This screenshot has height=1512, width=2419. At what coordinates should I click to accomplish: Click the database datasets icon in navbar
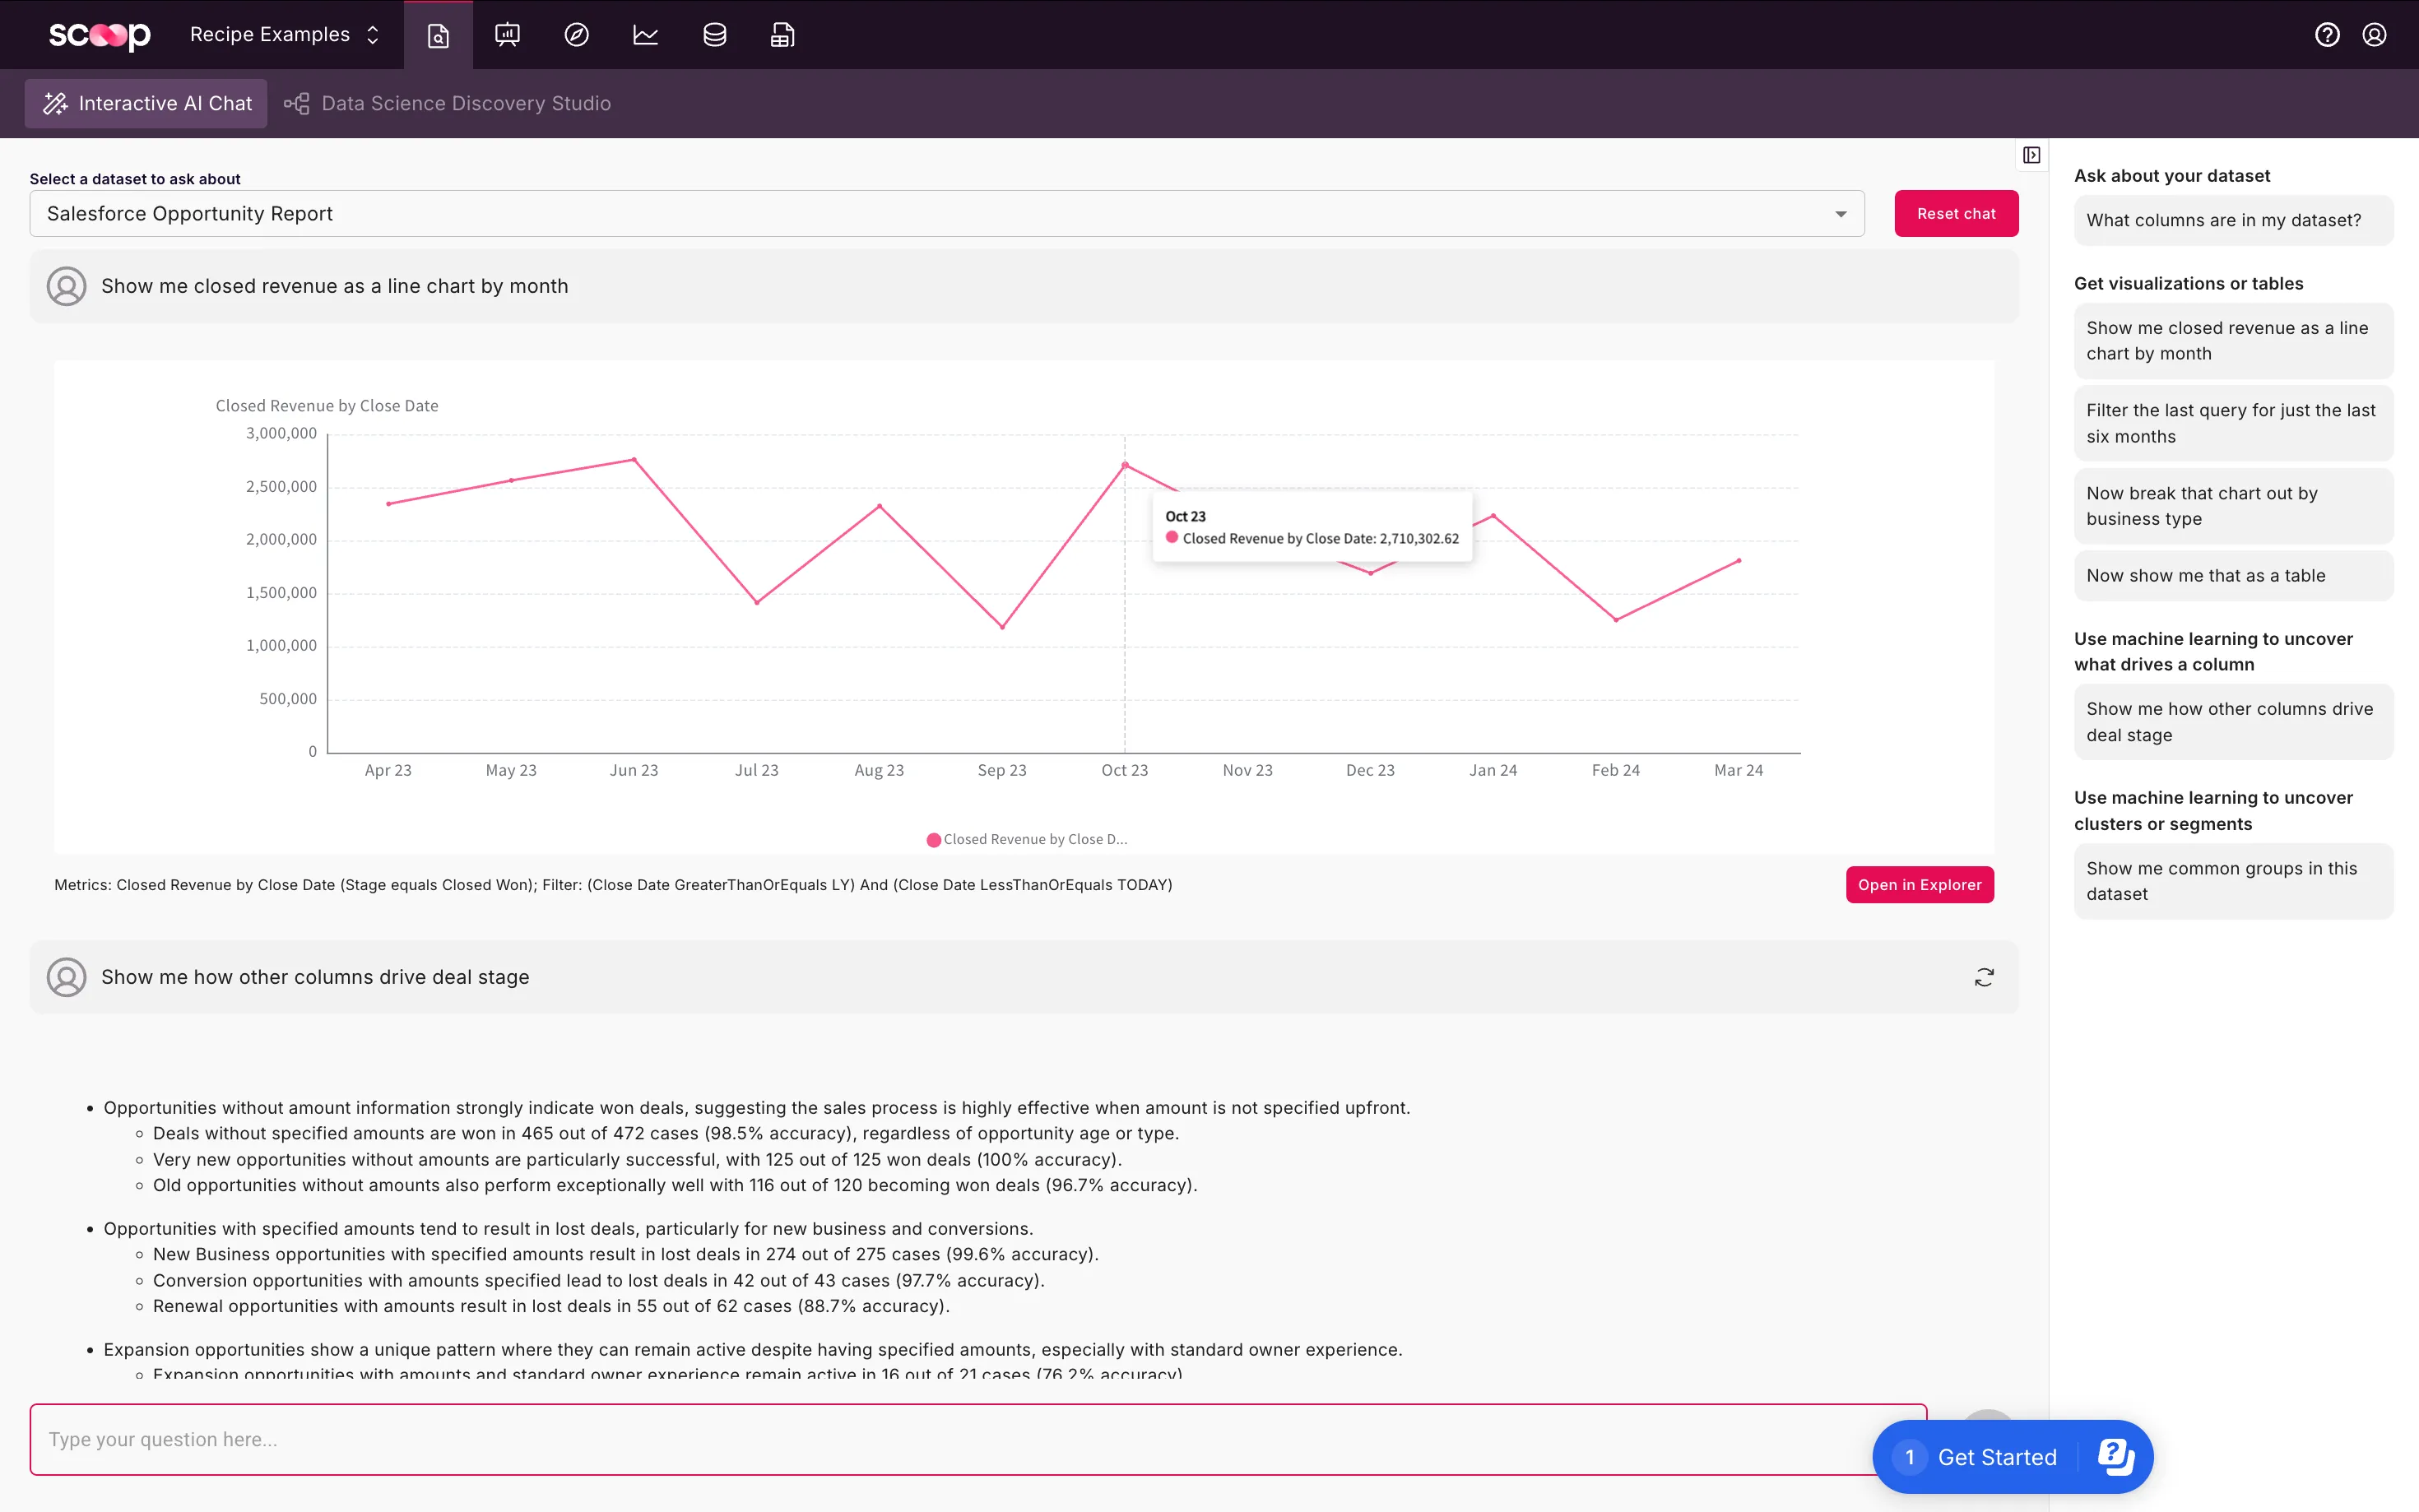714,35
